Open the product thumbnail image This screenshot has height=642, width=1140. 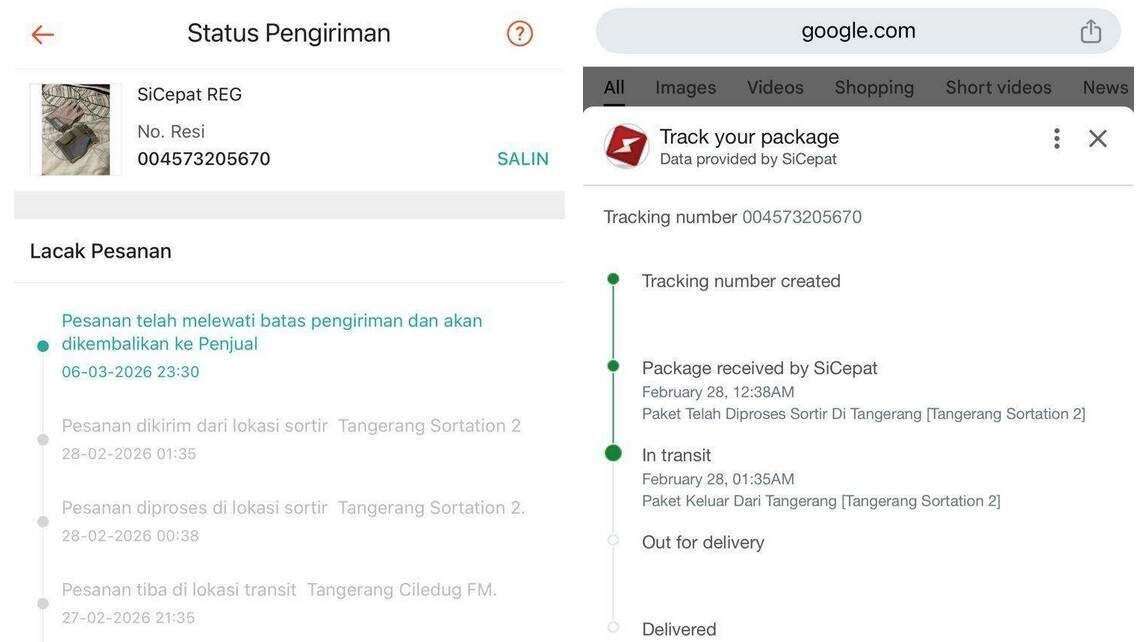coord(76,129)
